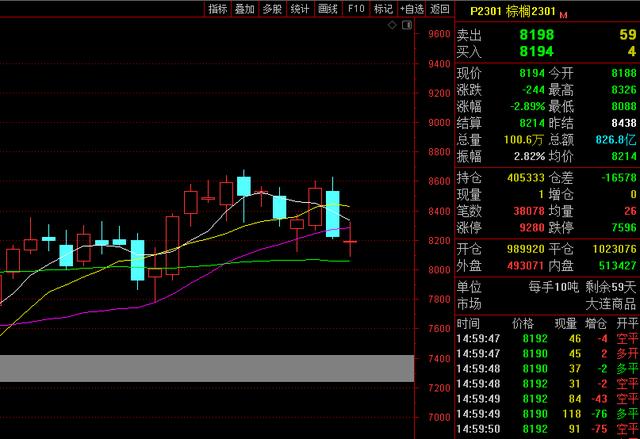The image size is (640, 439).
Task: Click the 卖出 ask price 8198
Action: coord(536,35)
